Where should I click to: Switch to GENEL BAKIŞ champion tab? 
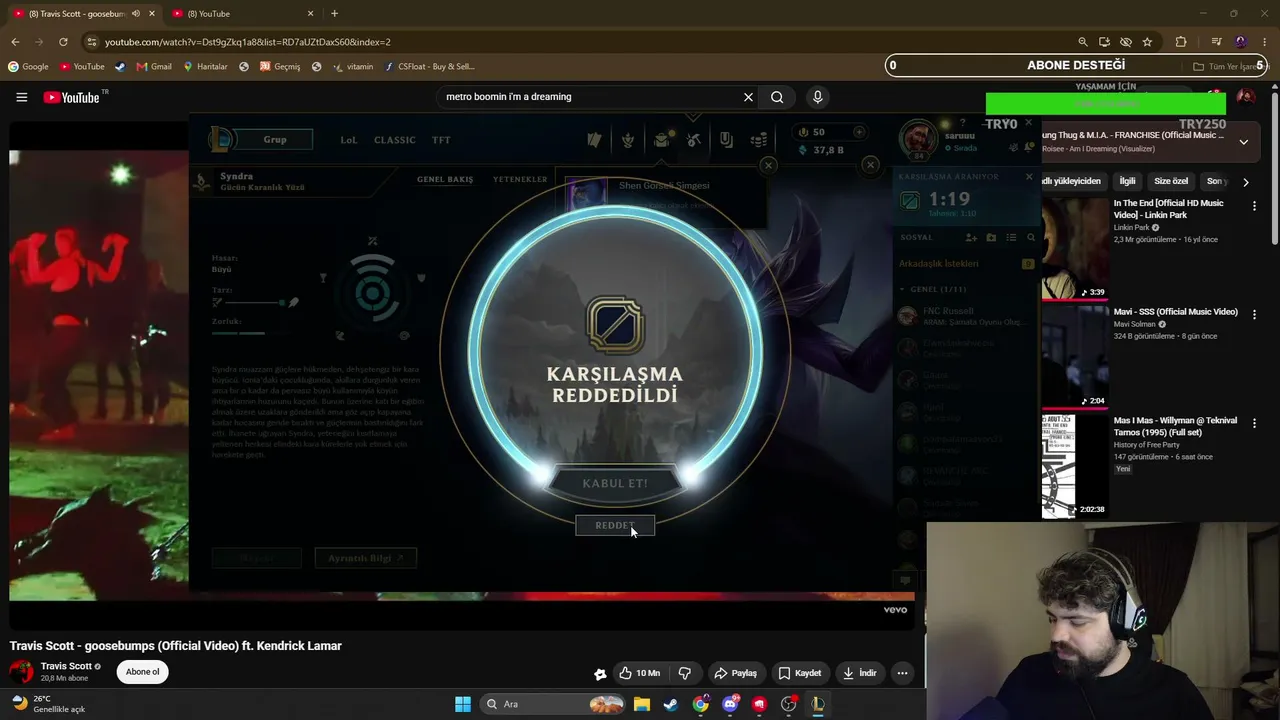(445, 179)
